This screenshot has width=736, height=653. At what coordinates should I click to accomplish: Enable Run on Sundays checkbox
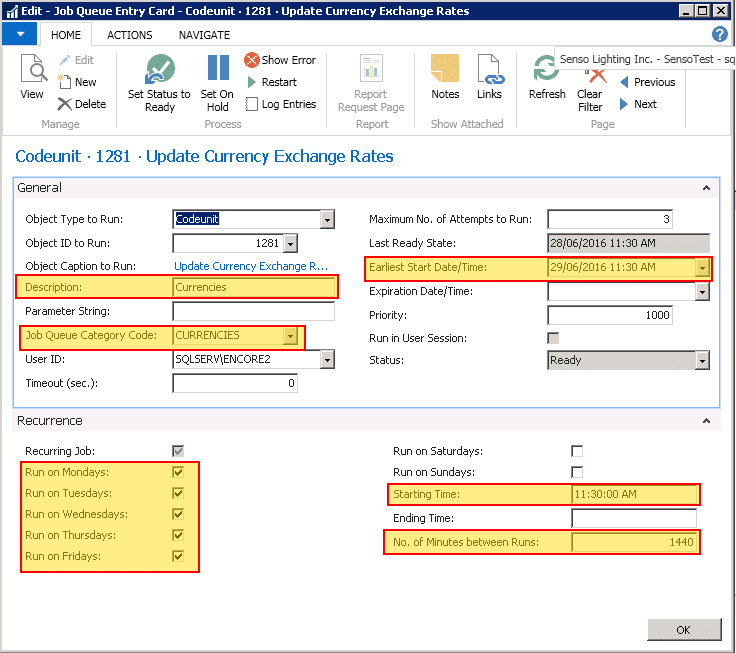577,472
